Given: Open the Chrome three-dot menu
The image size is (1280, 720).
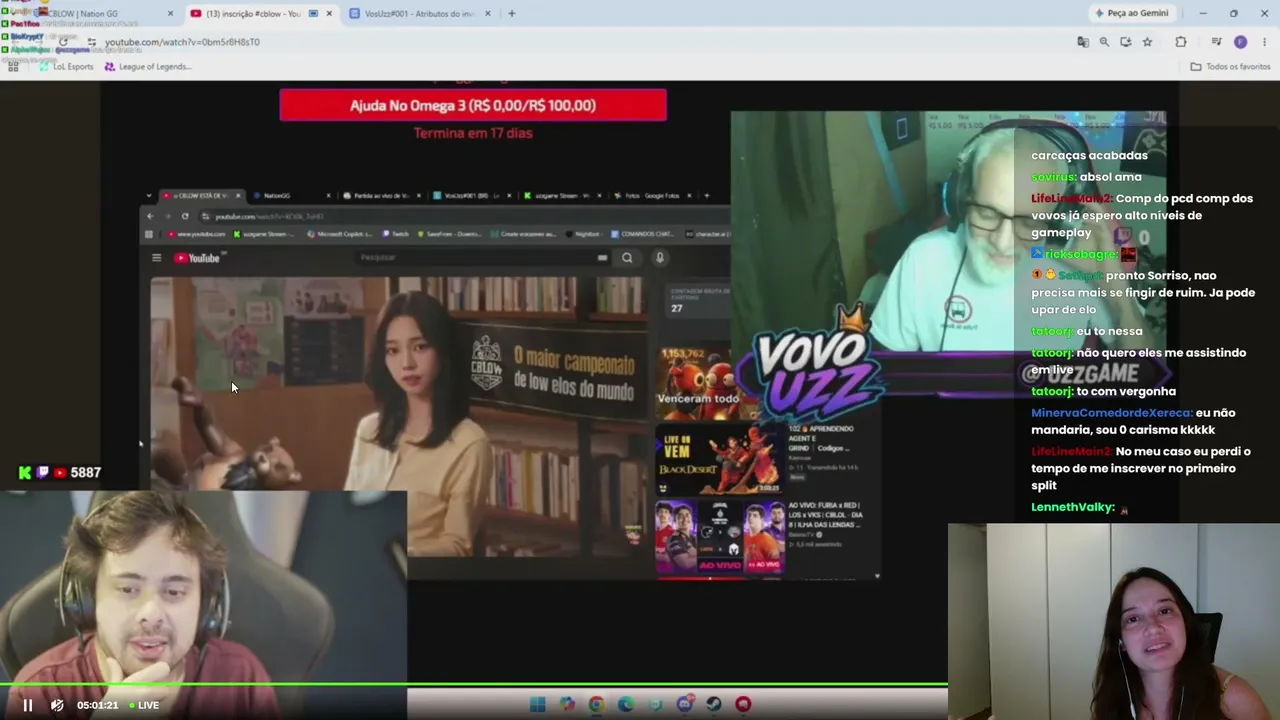Looking at the screenshot, I should click(1265, 42).
